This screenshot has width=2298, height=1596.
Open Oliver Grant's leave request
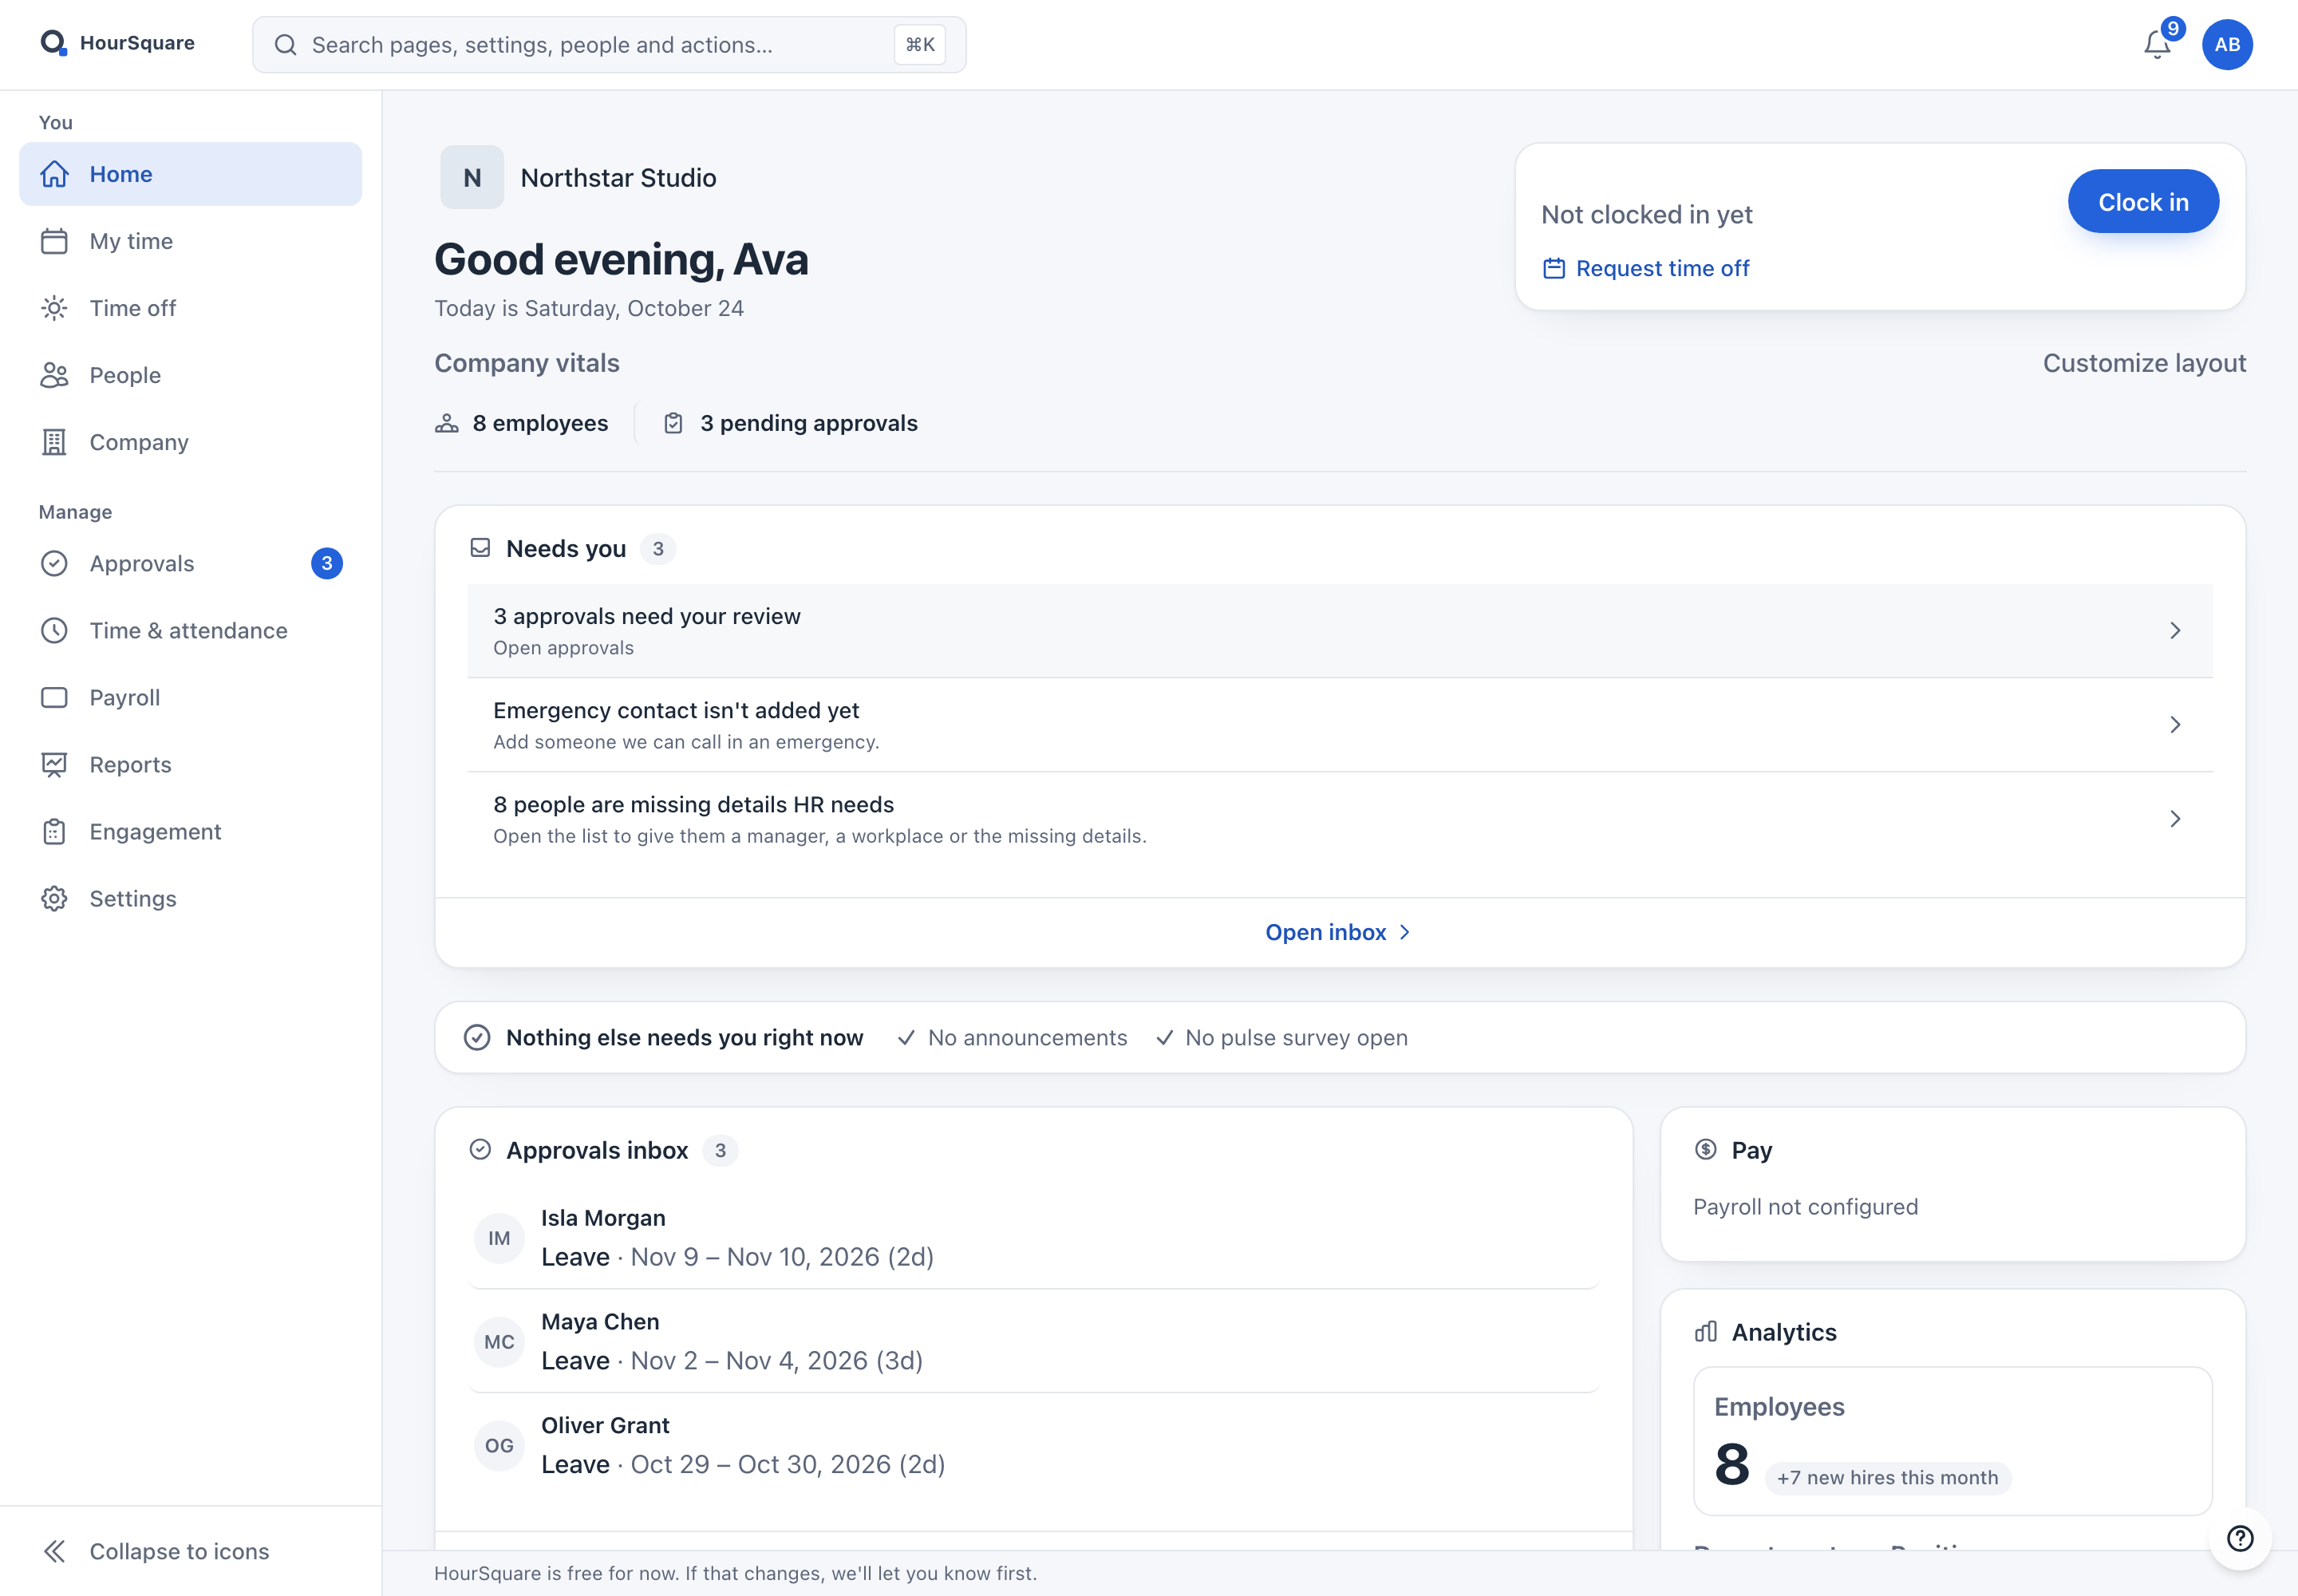pos(1034,1445)
